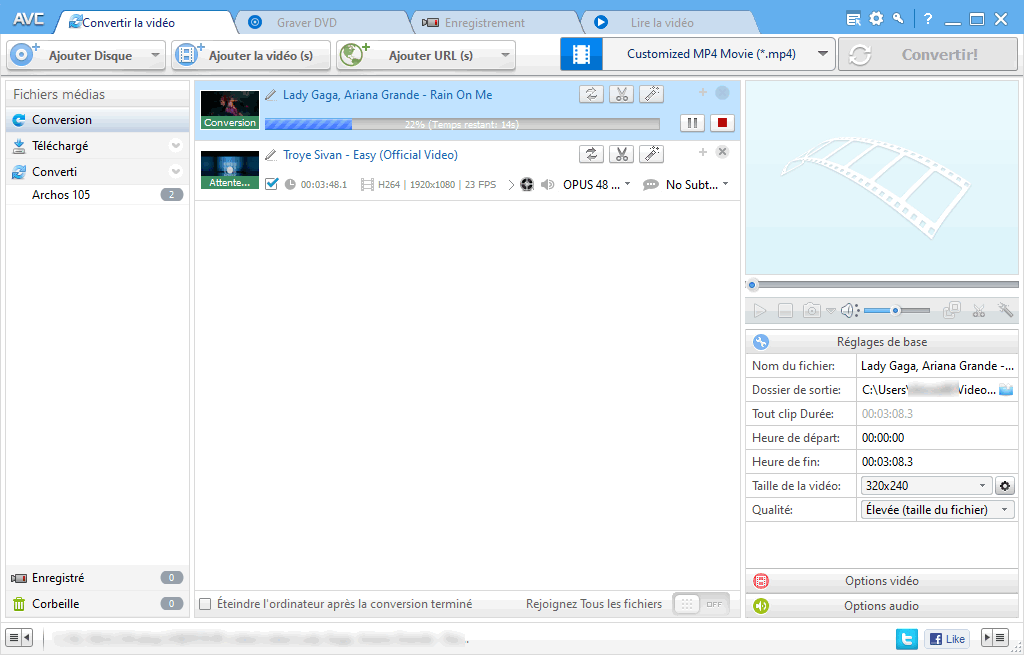Open the Archos 105 converted folder
This screenshot has width=1024, height=655.
pos(98,195)
